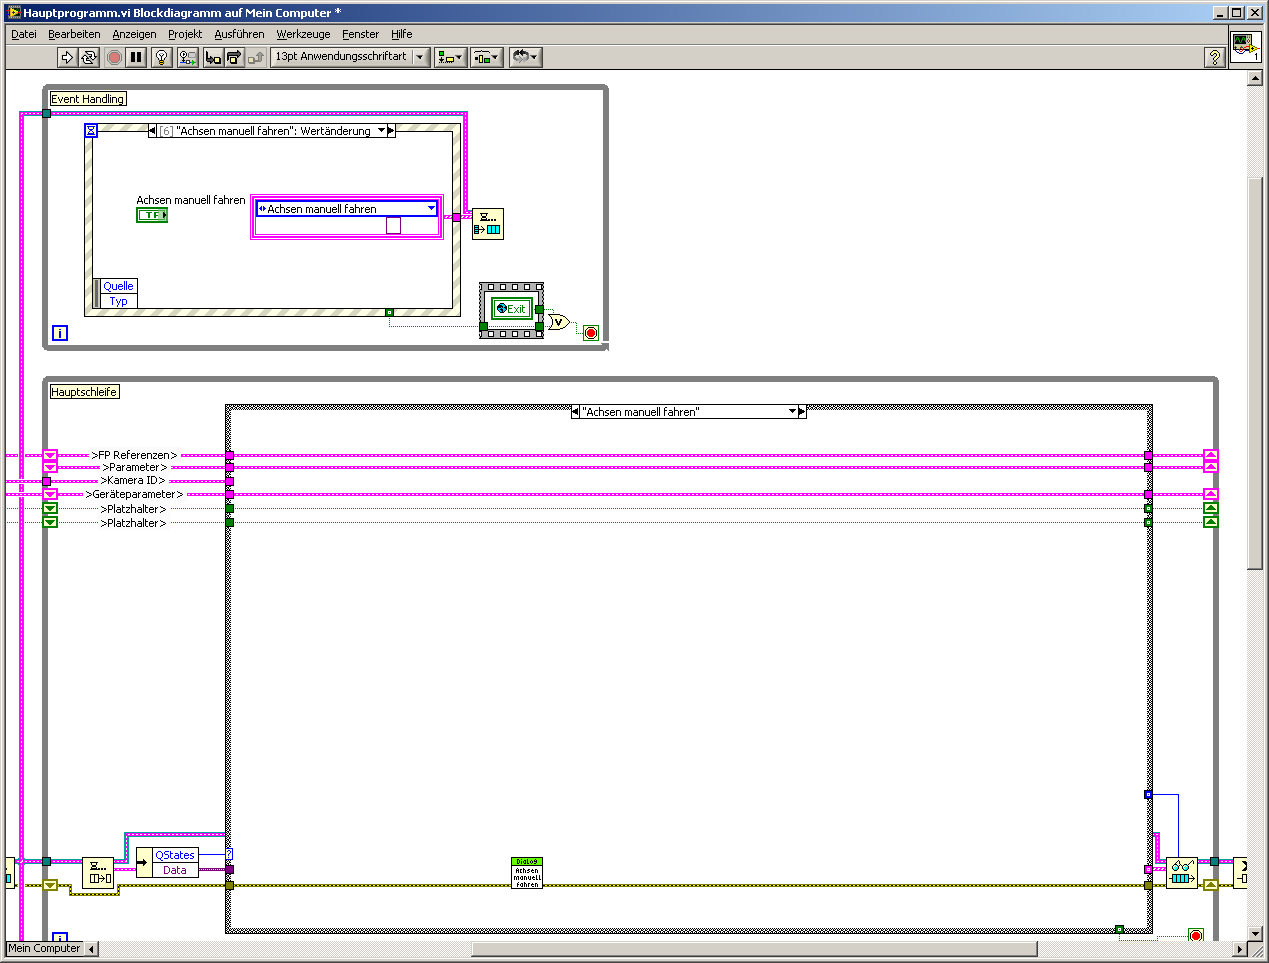Click the Hauptschleife stop condition terminal

[1195, 936]
